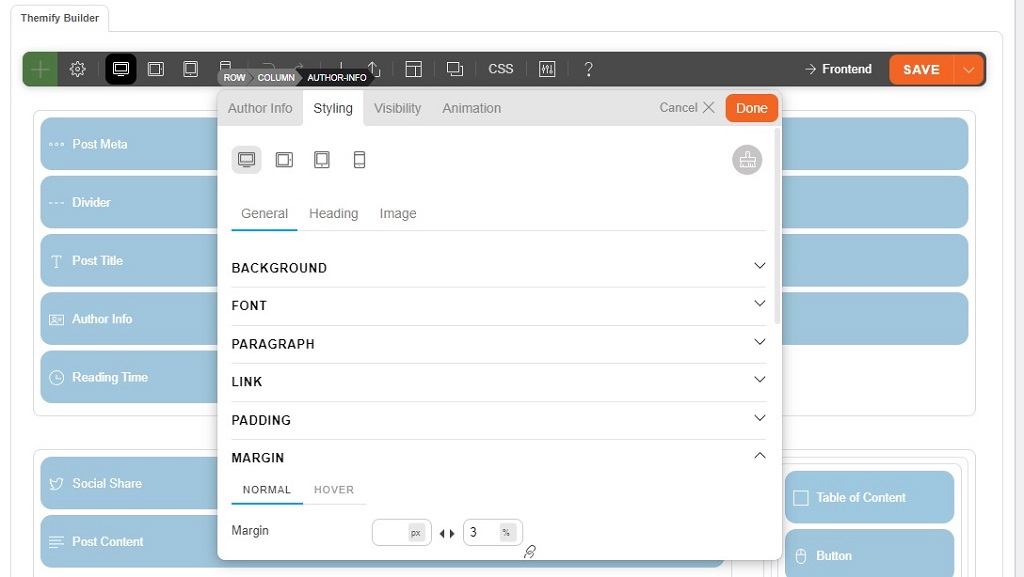1024x577 pixels.
Task: Open the % unit selector
Action: 507,533
